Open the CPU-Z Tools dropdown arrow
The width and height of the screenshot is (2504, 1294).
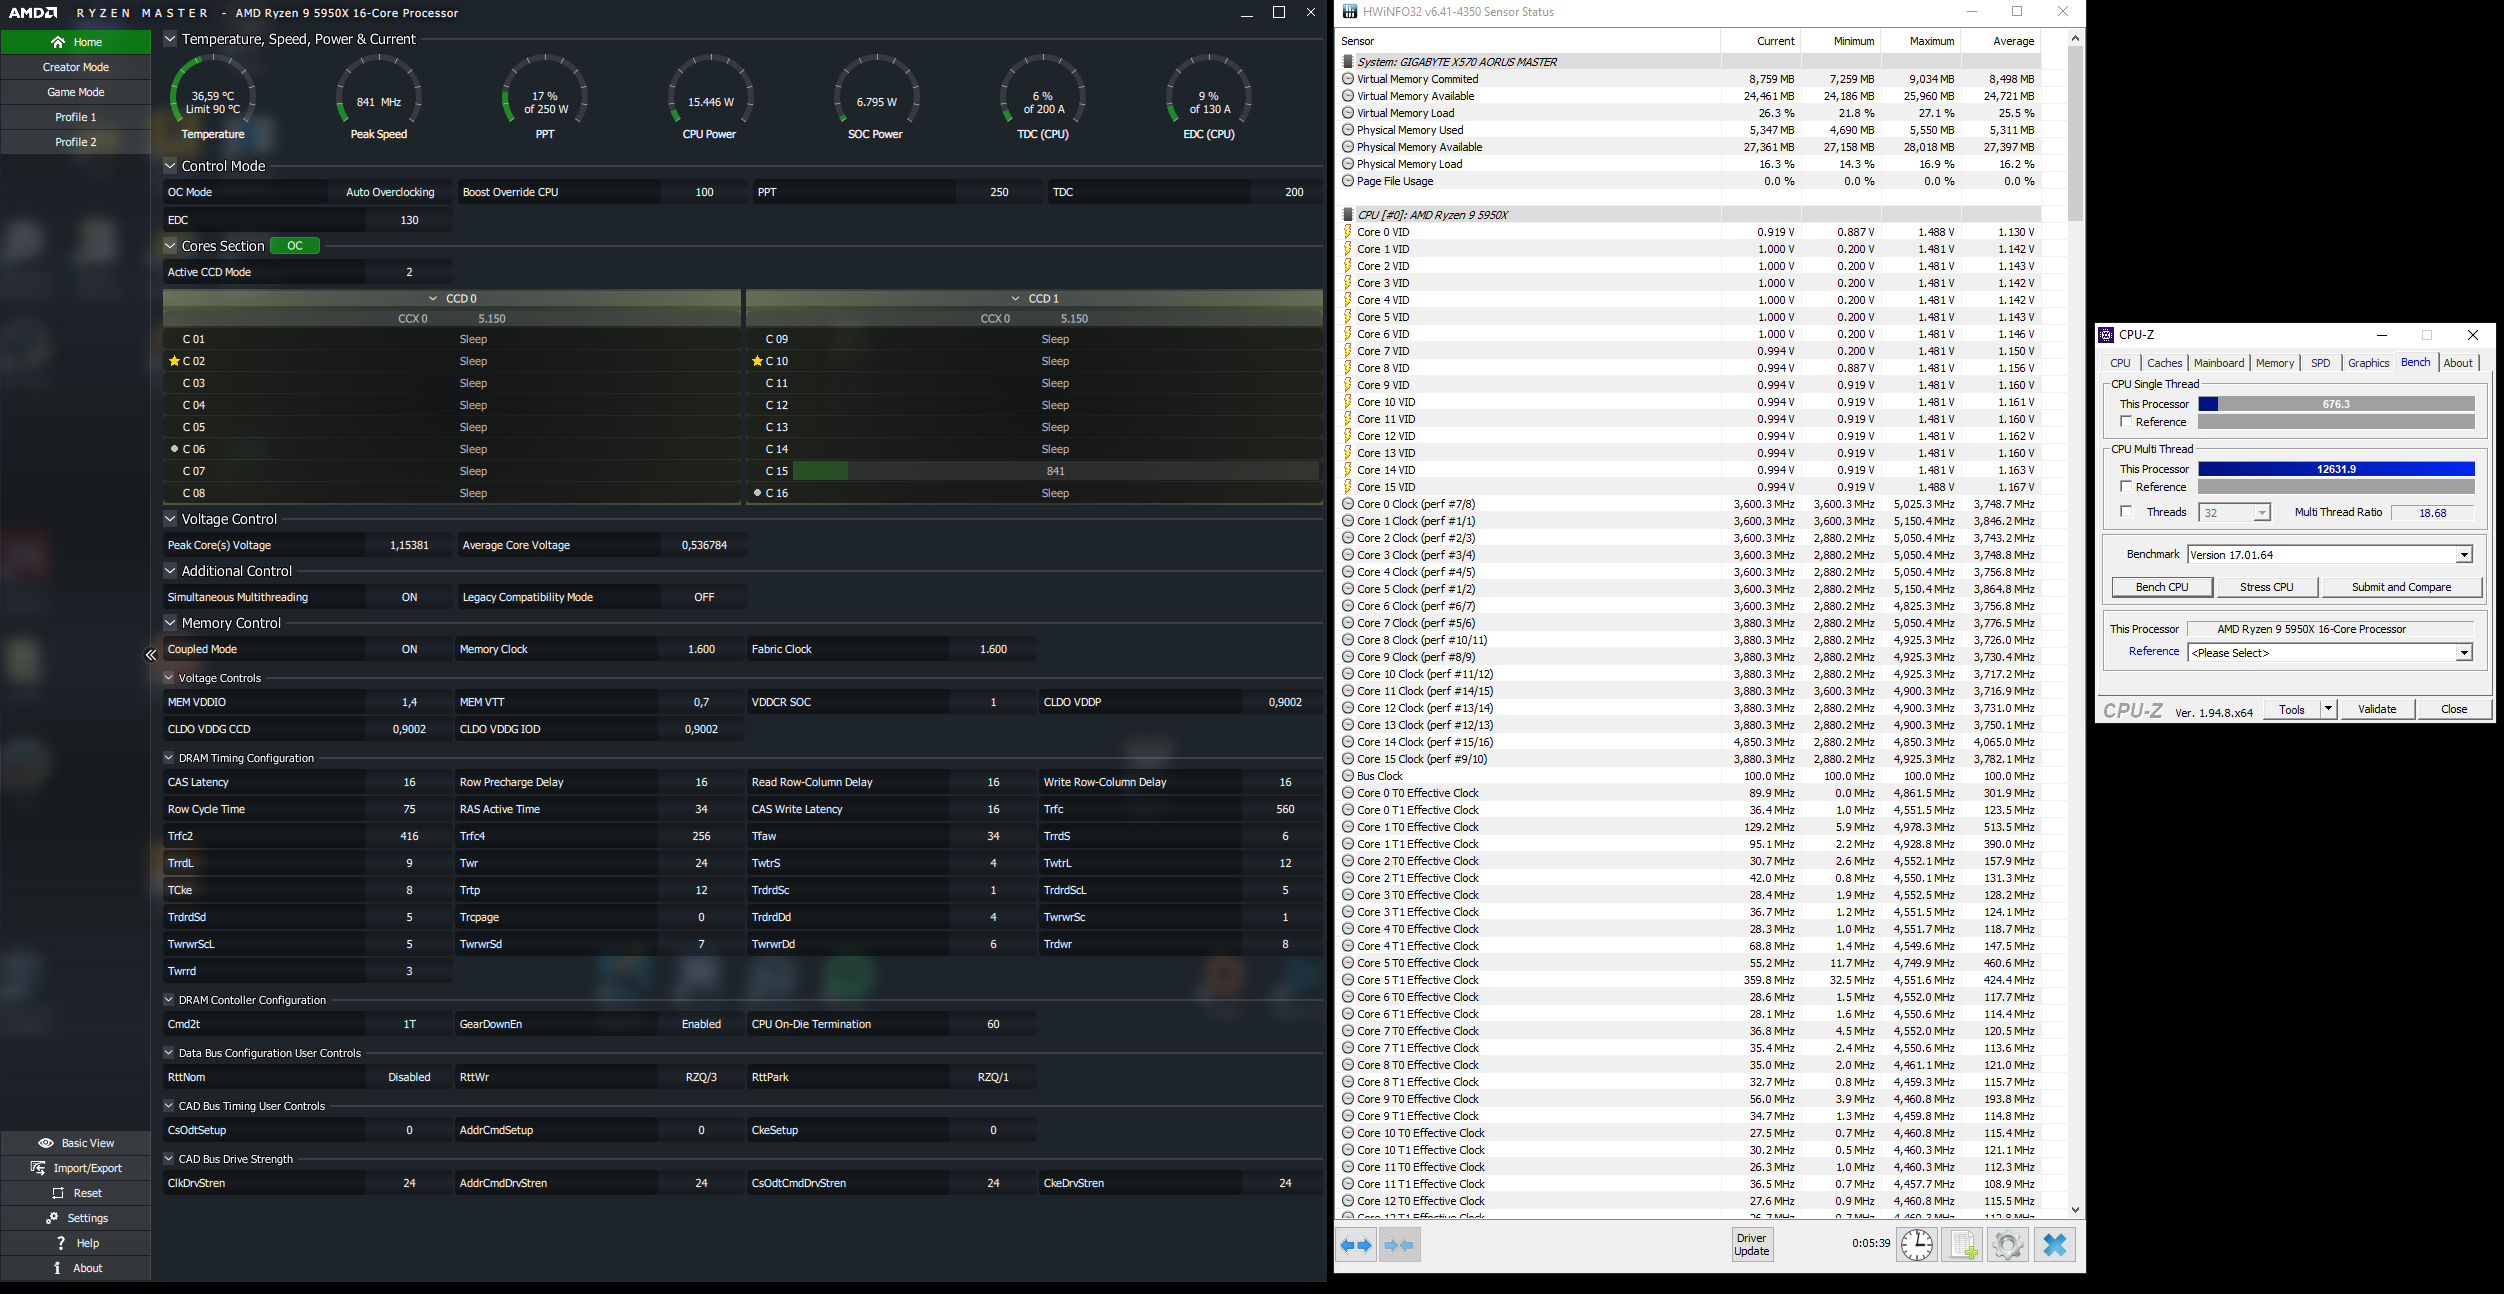2328,709
